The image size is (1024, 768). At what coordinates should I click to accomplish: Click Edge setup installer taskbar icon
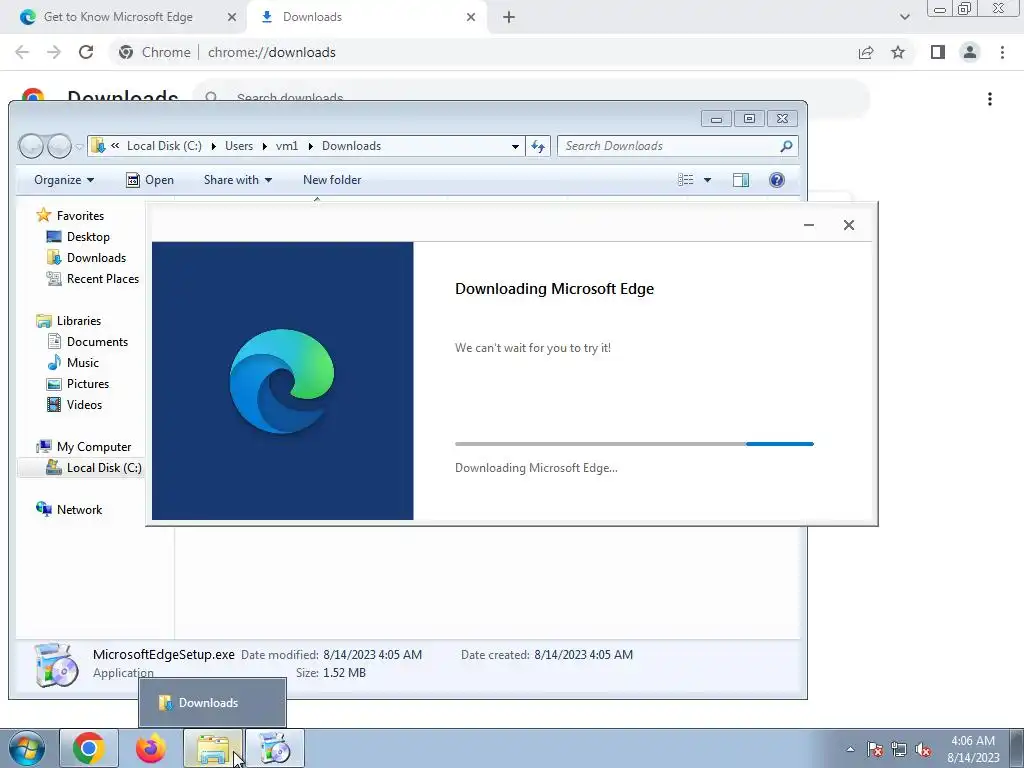(275, 748)
